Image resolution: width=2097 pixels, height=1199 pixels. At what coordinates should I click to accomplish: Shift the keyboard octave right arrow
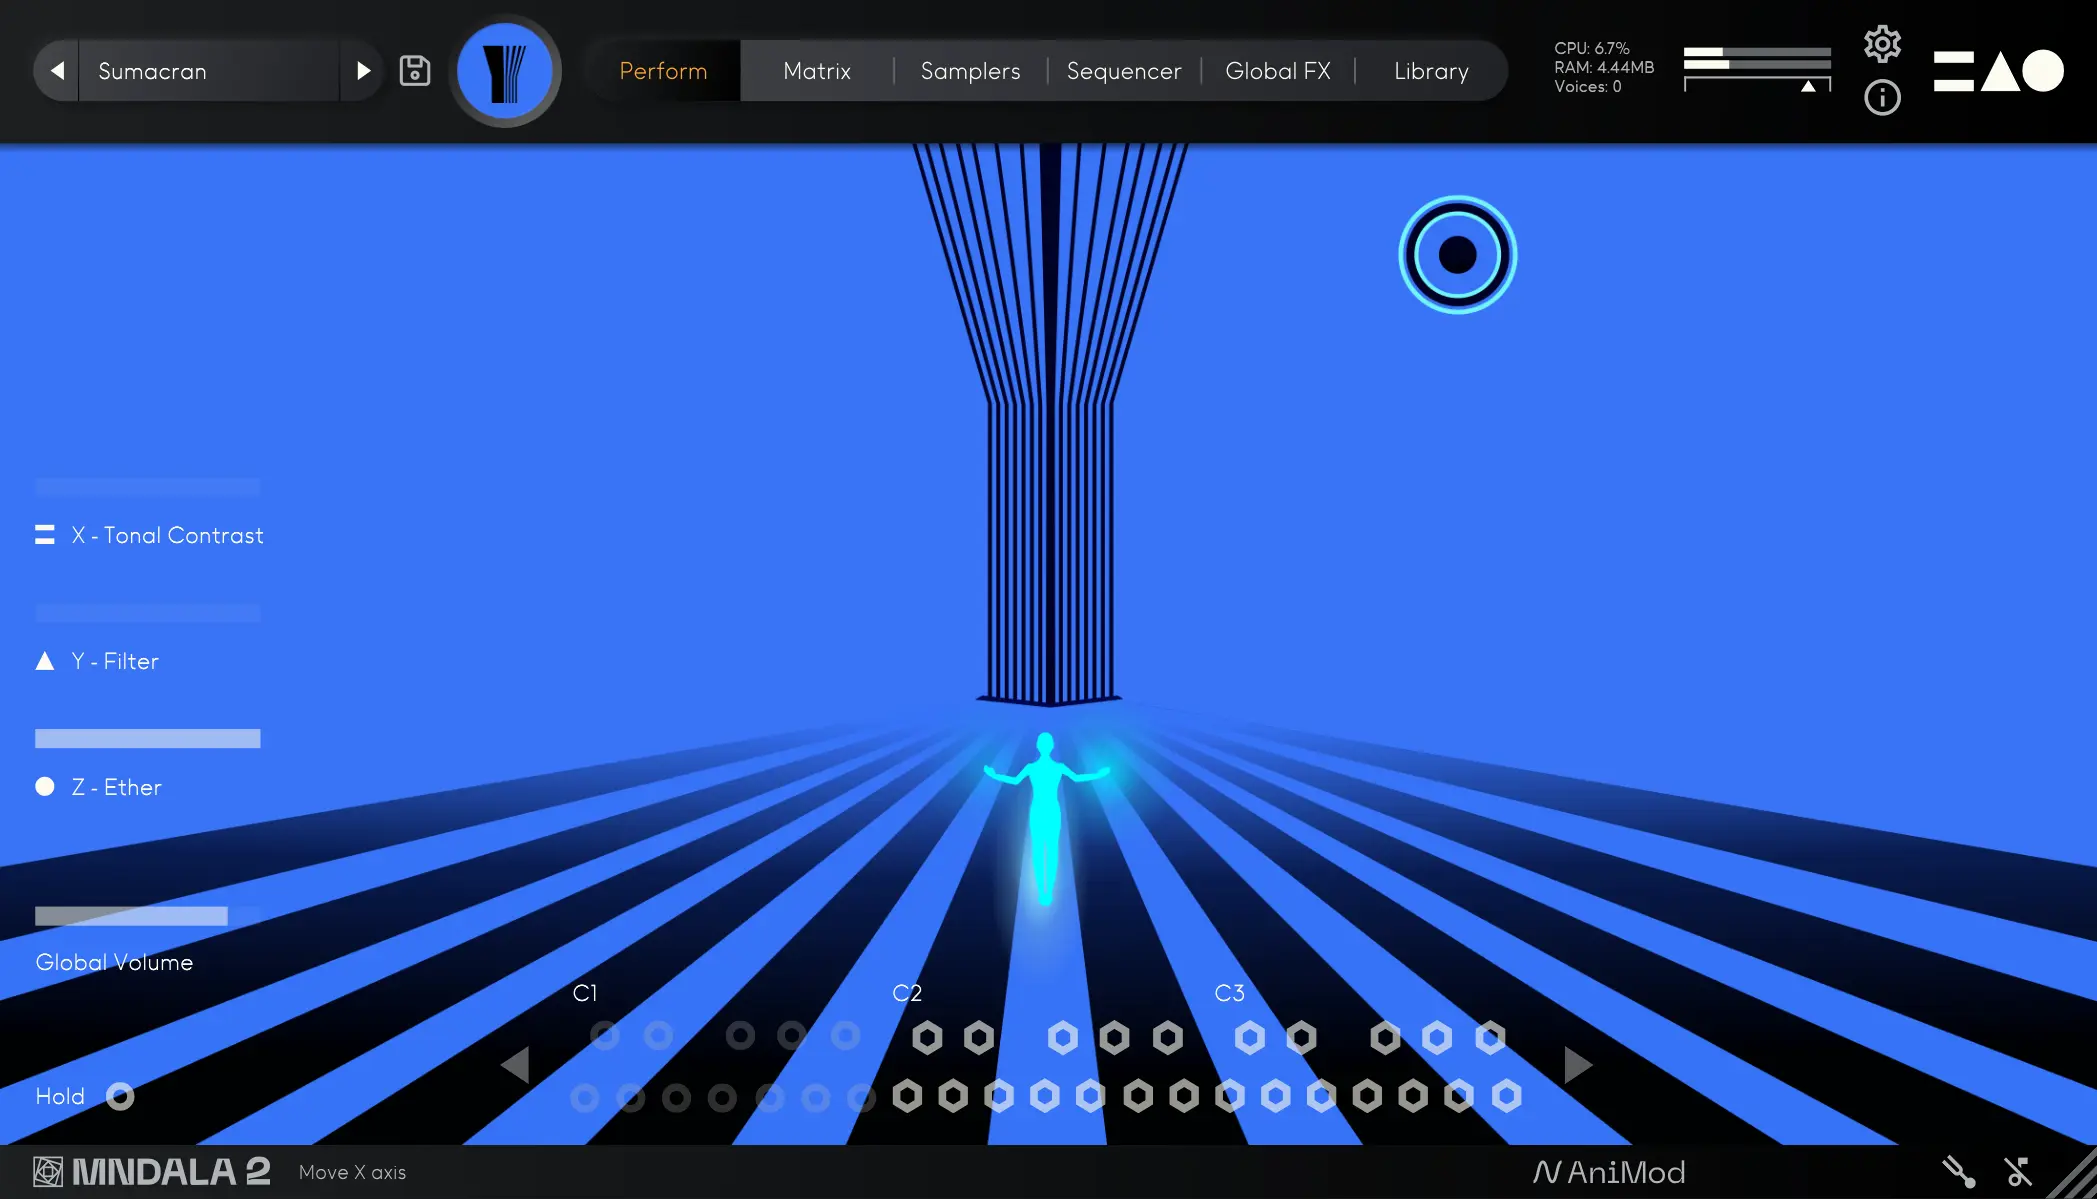1577,1065
